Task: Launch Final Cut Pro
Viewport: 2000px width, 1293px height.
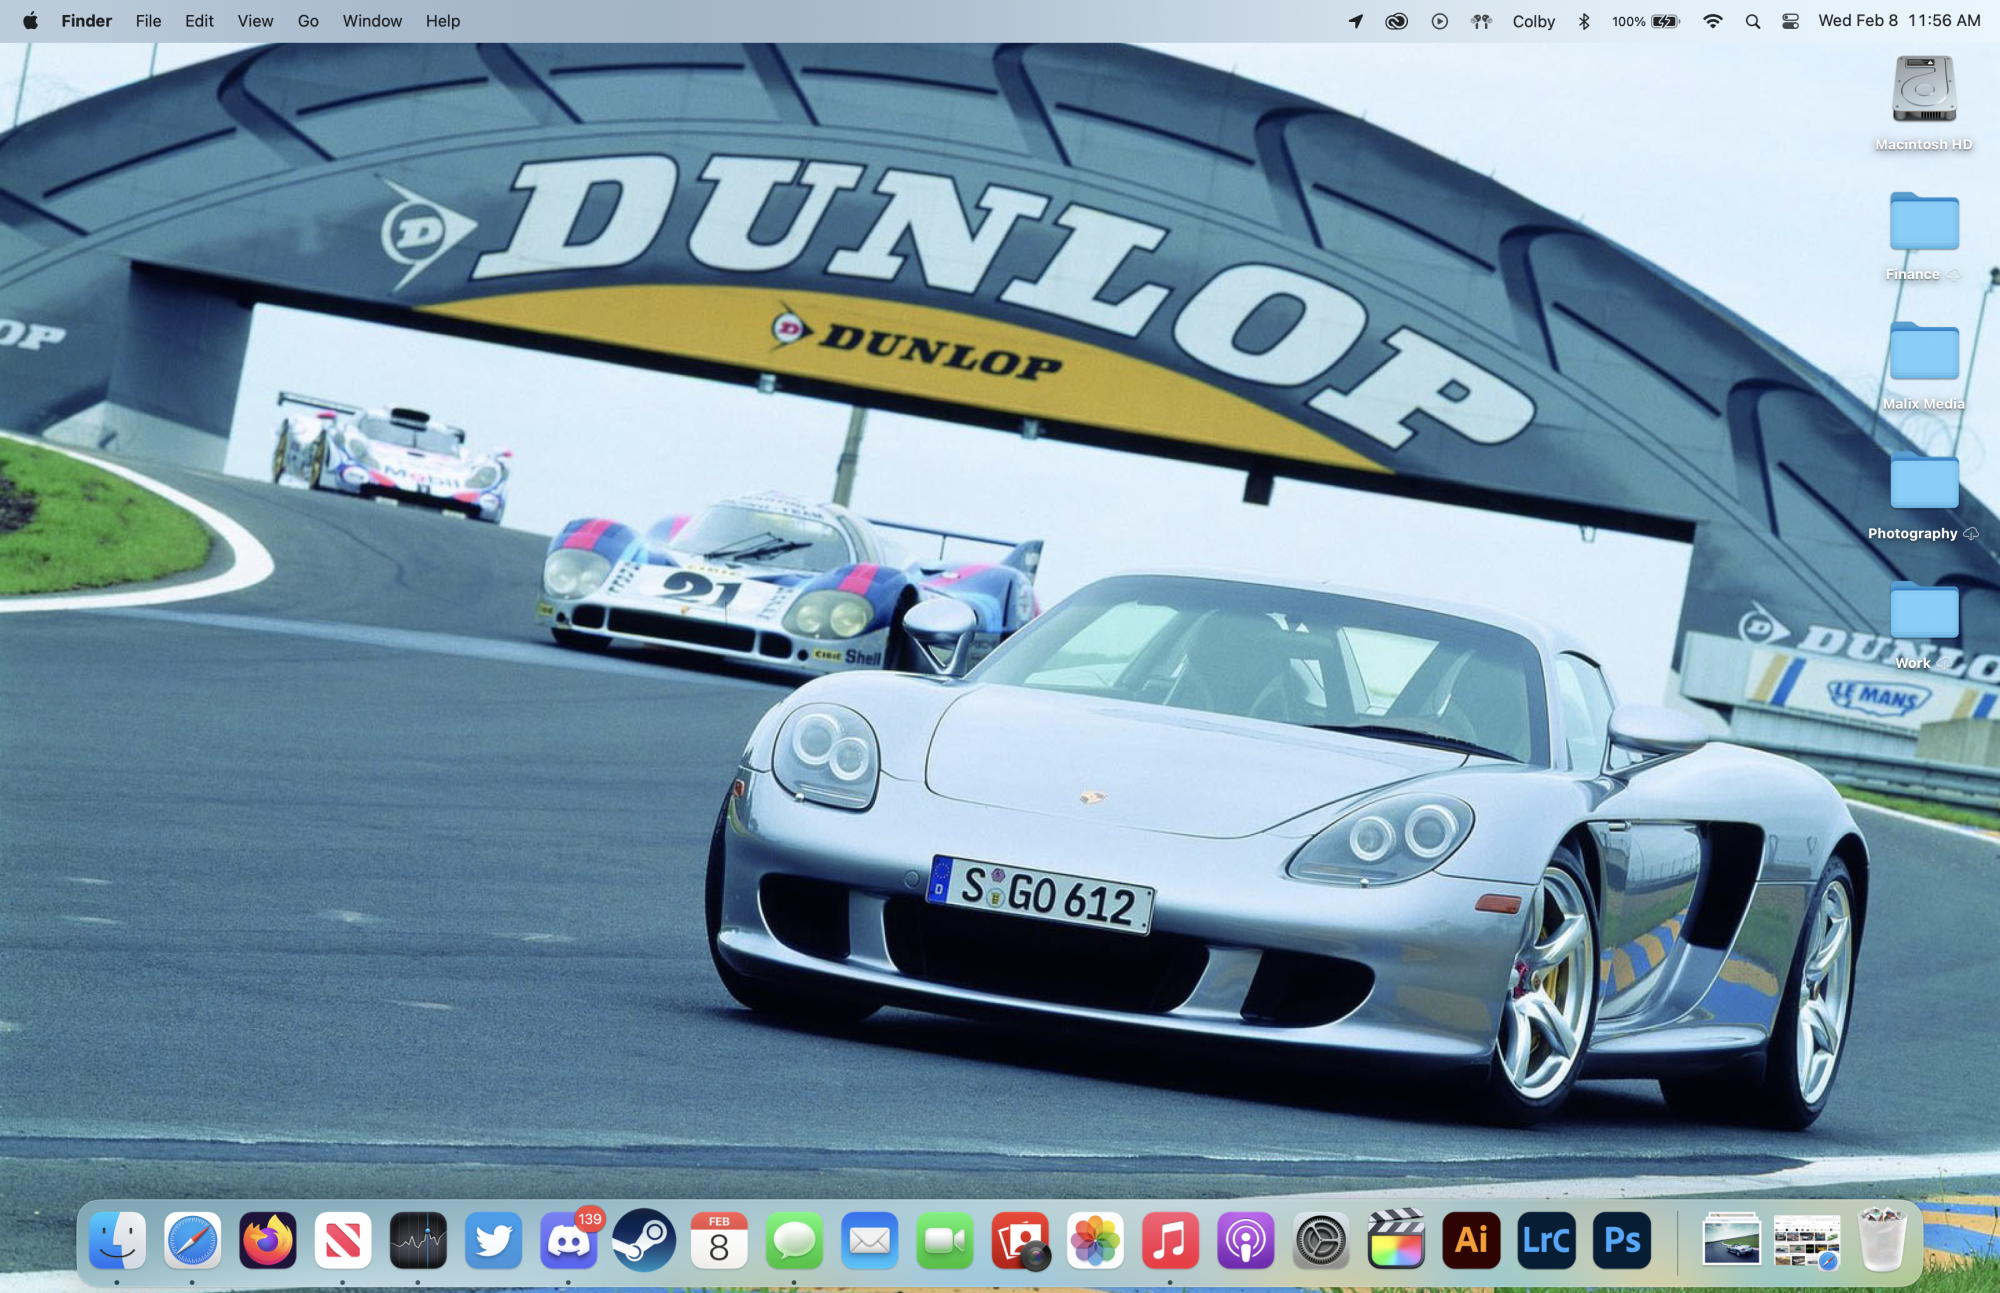Action: [1396, 1241]
